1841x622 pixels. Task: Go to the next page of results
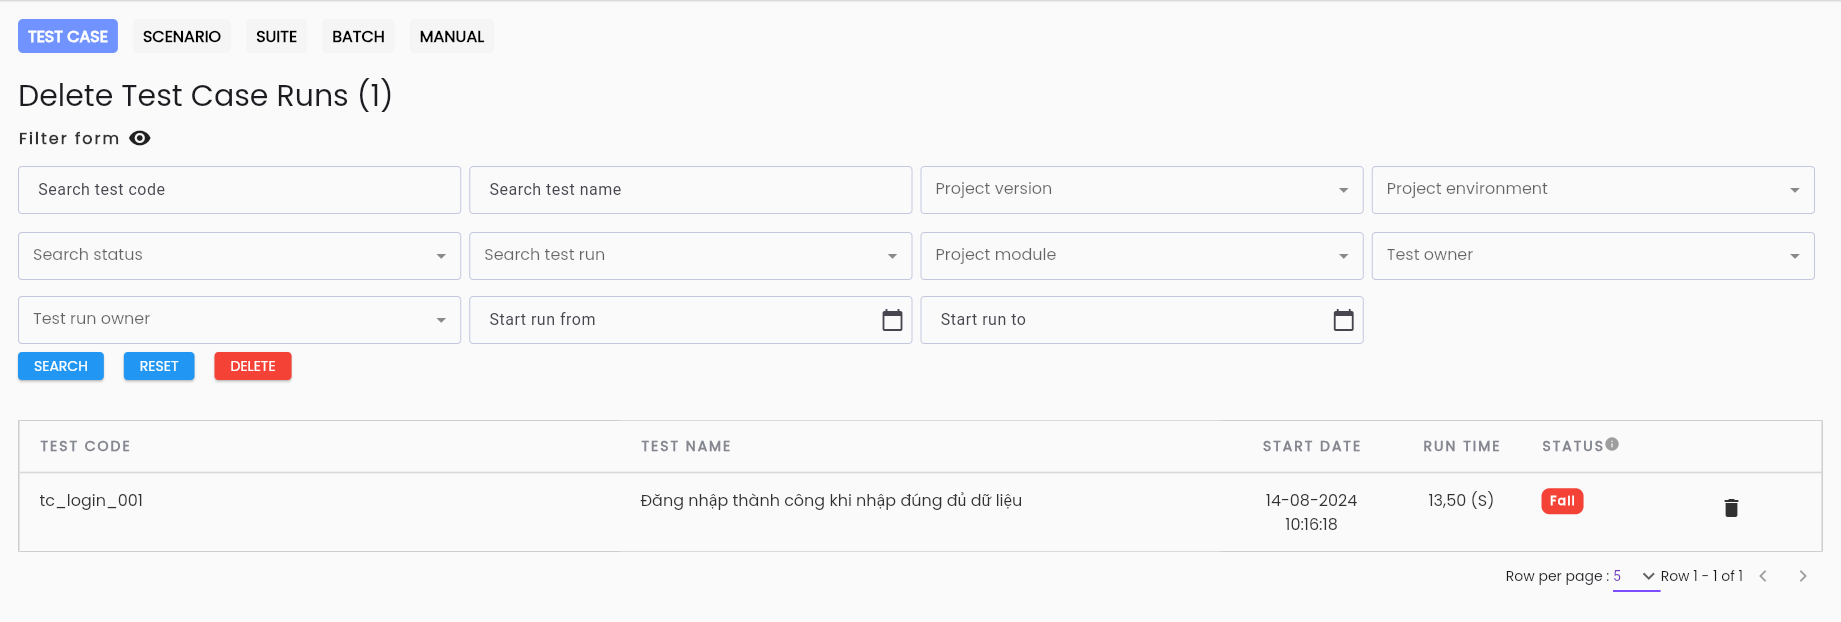[1803, 576]
